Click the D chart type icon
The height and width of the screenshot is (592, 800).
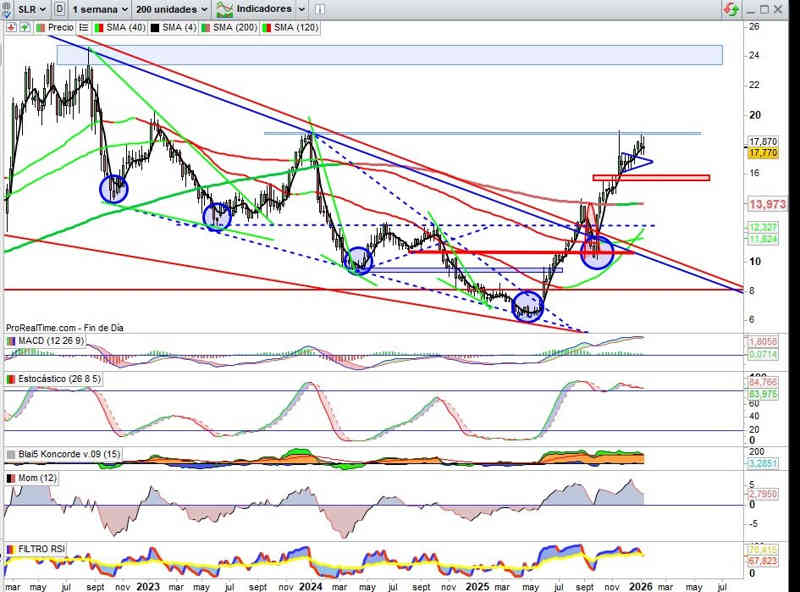click(x=62, y=8)
